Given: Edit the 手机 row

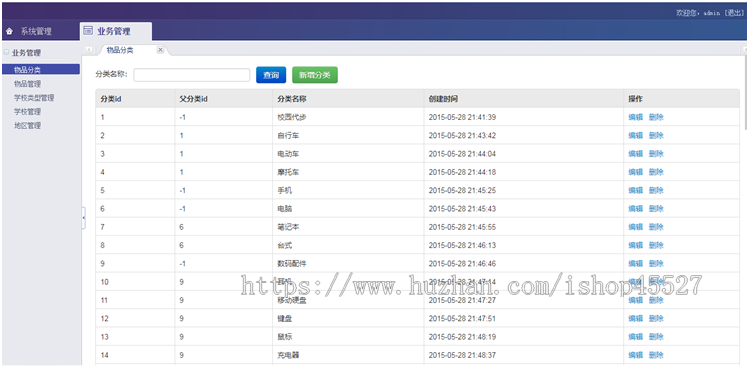Looking at the screenshot, I should (x=635, y=190).
